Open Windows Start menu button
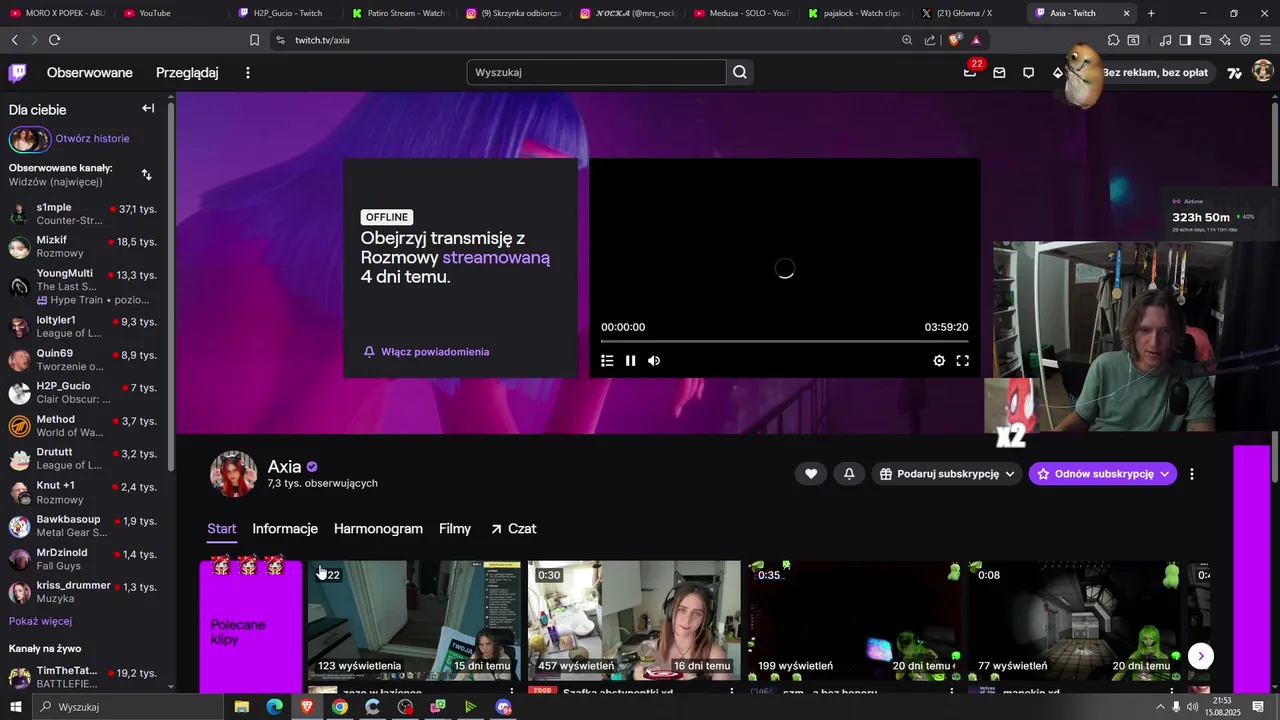The image size is (1280, 720). [x=15, y=707]
